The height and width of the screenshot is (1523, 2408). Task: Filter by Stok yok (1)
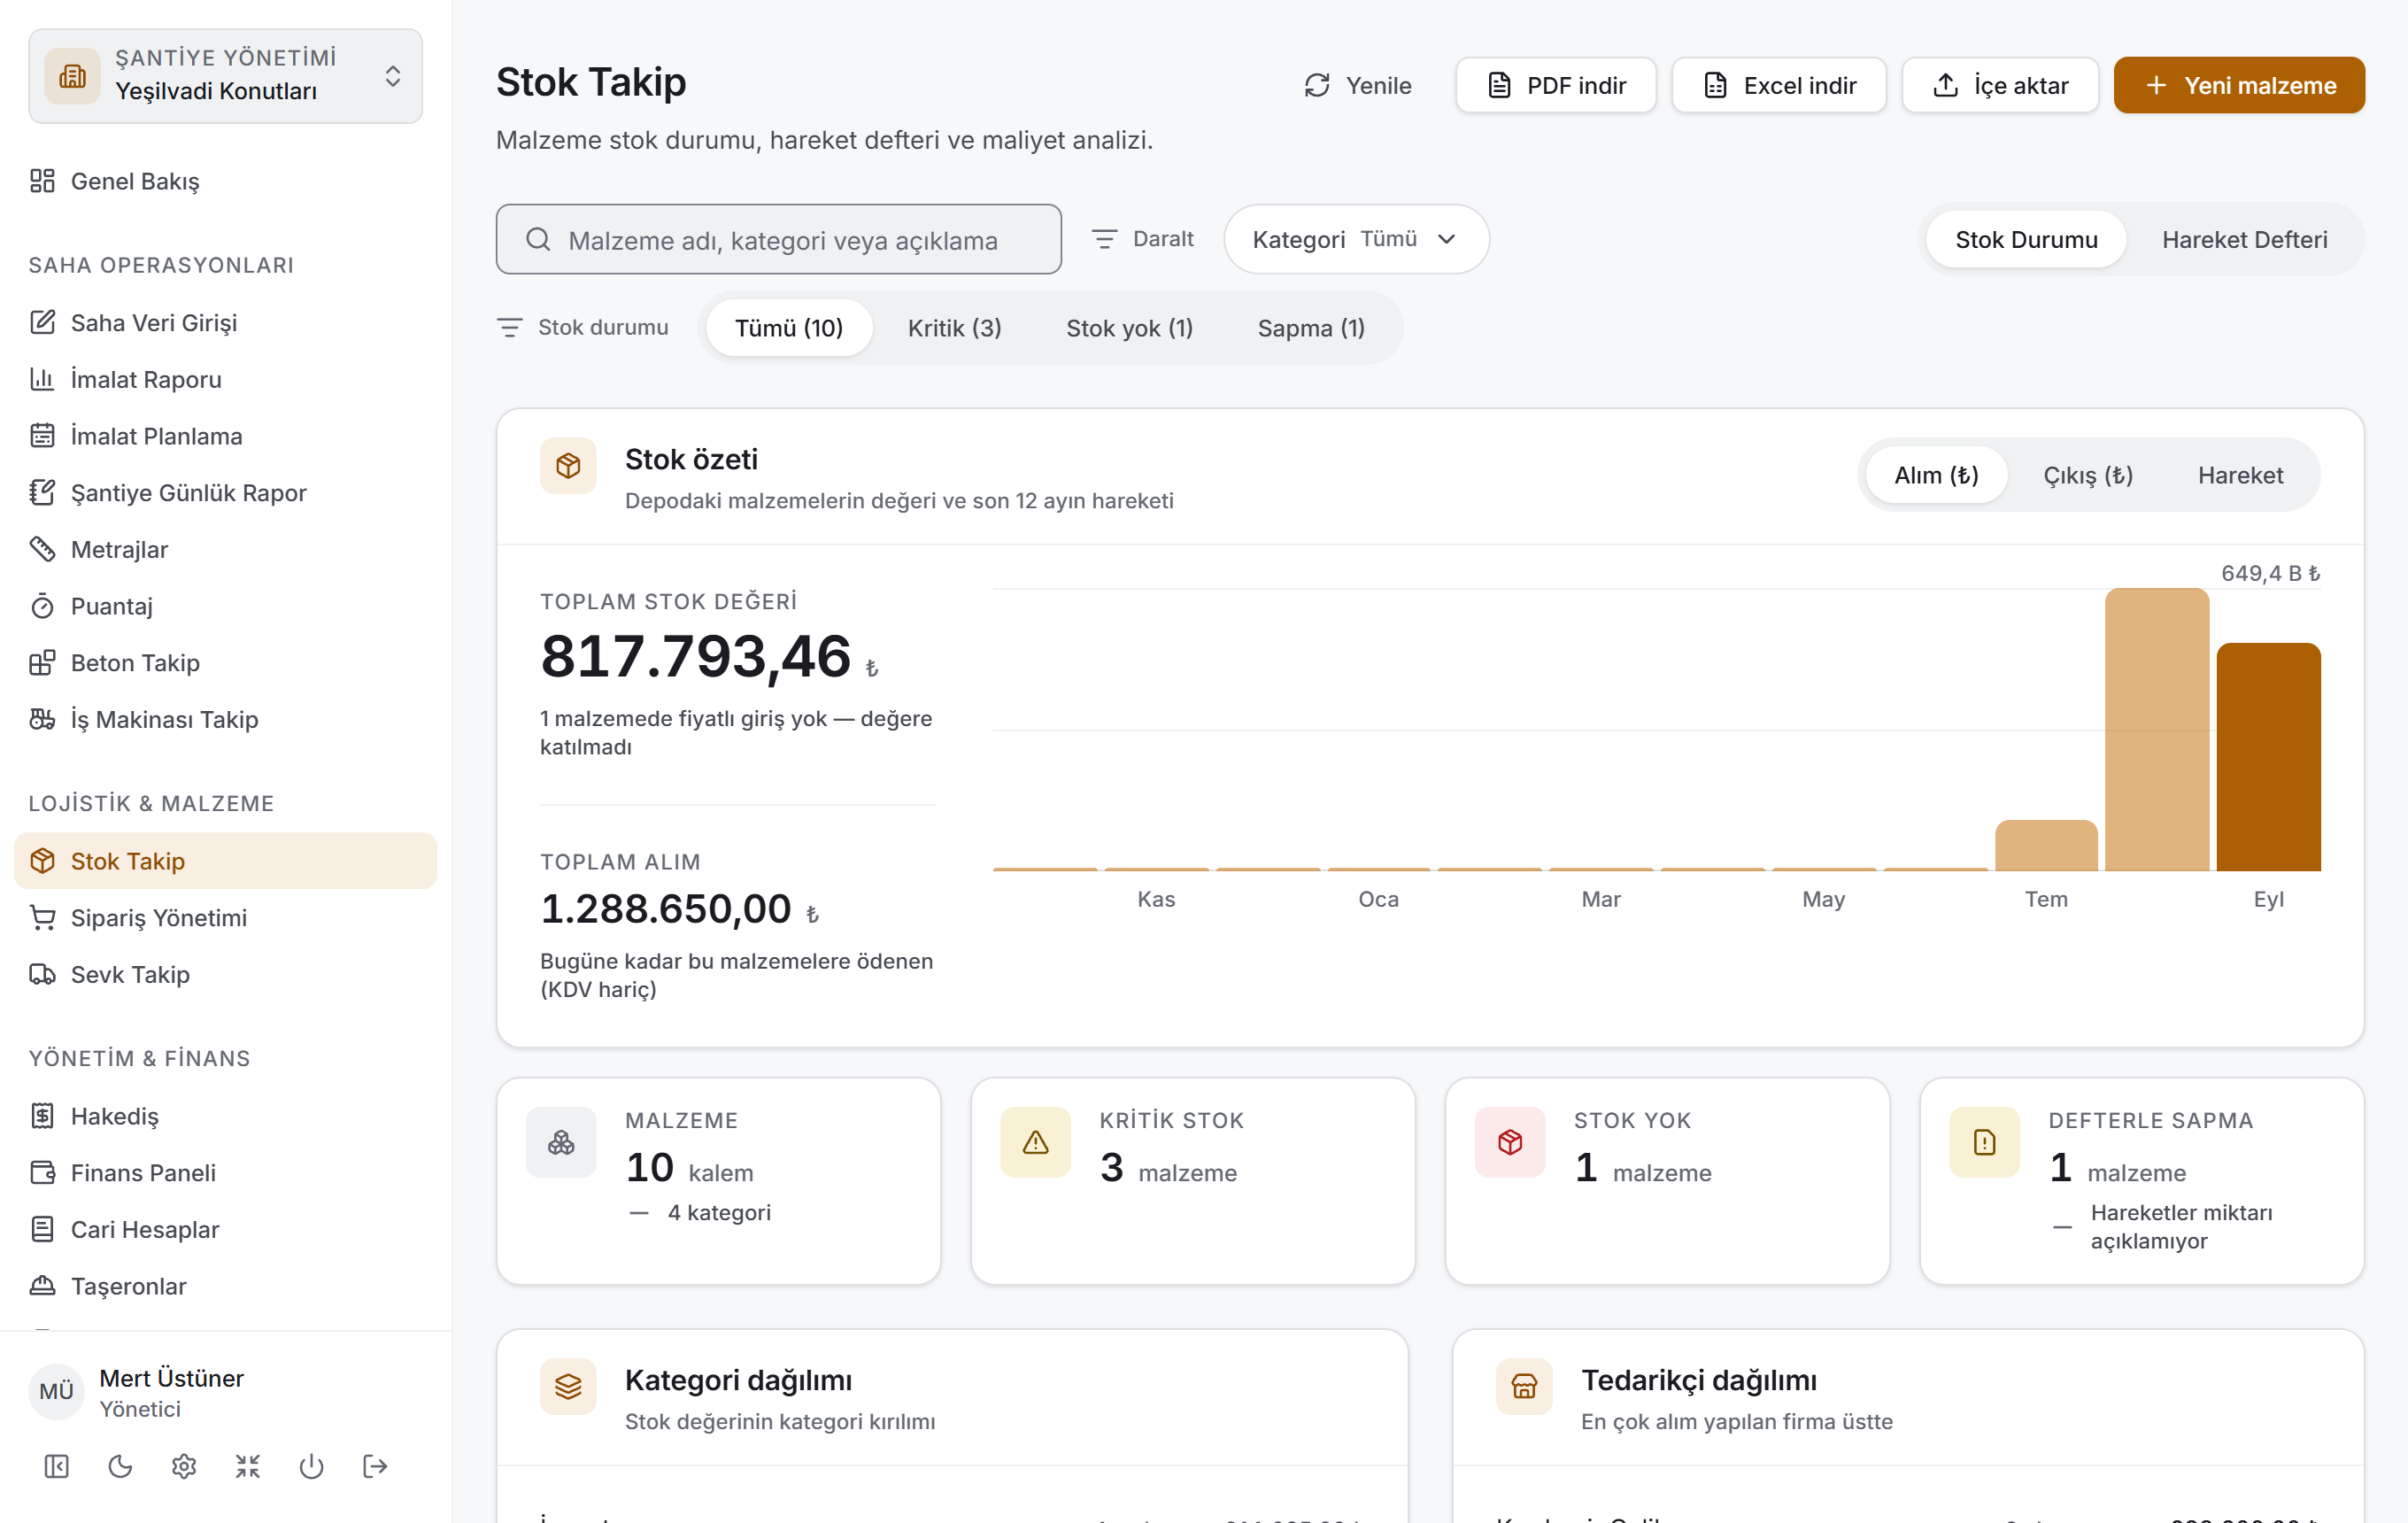click(1129, 328)
